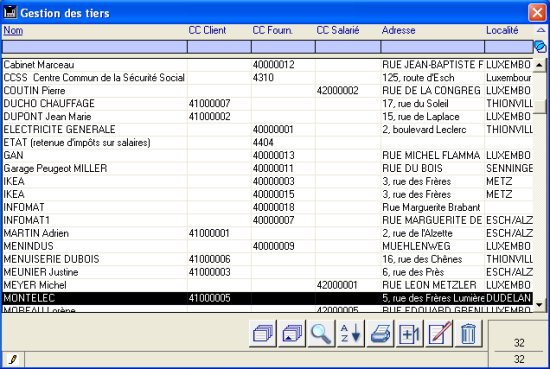The height and width of the screenshot is (369, 550).
Task: Click the Localité column header
Action: (x=502, y=30)
